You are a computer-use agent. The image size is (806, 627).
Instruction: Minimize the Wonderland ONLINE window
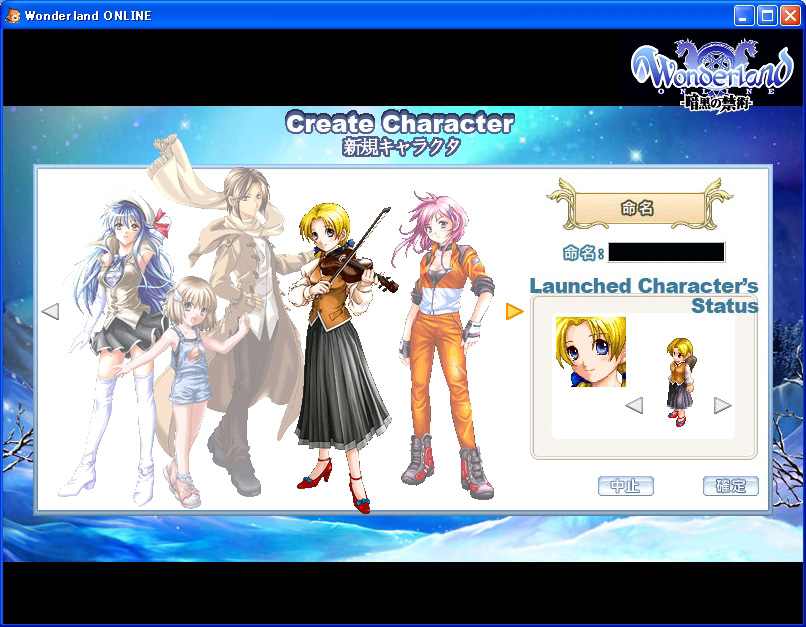tap(743, 16)
